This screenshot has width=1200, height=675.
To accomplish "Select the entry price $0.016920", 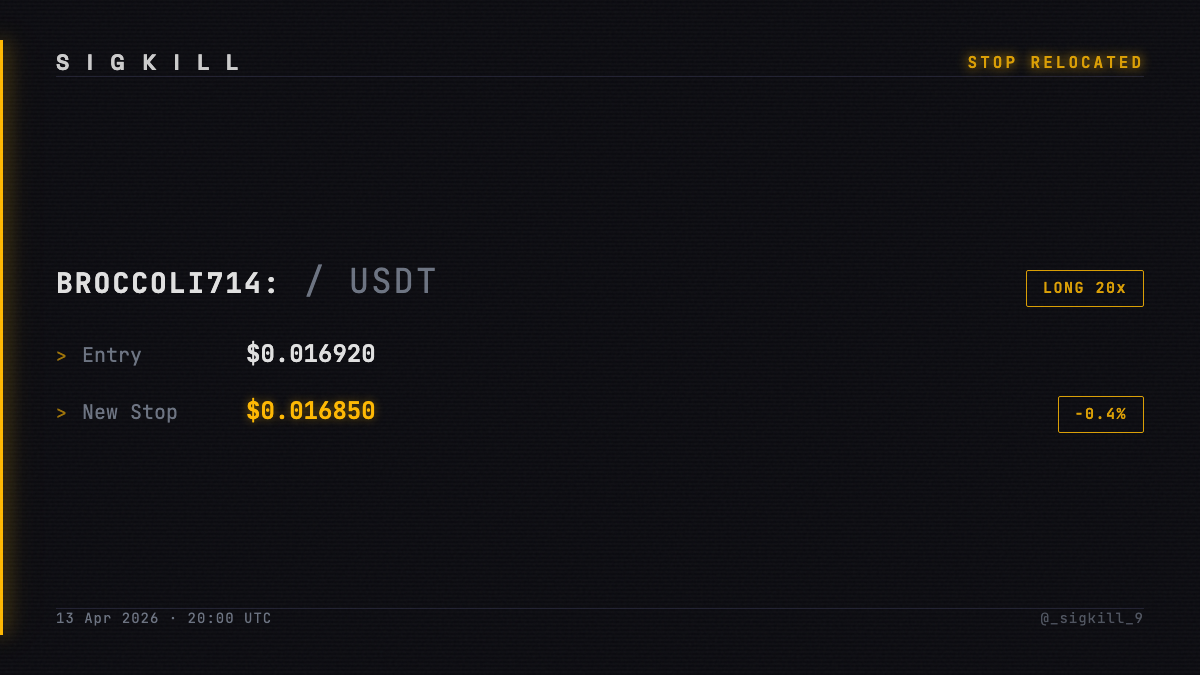I will 310,354.
